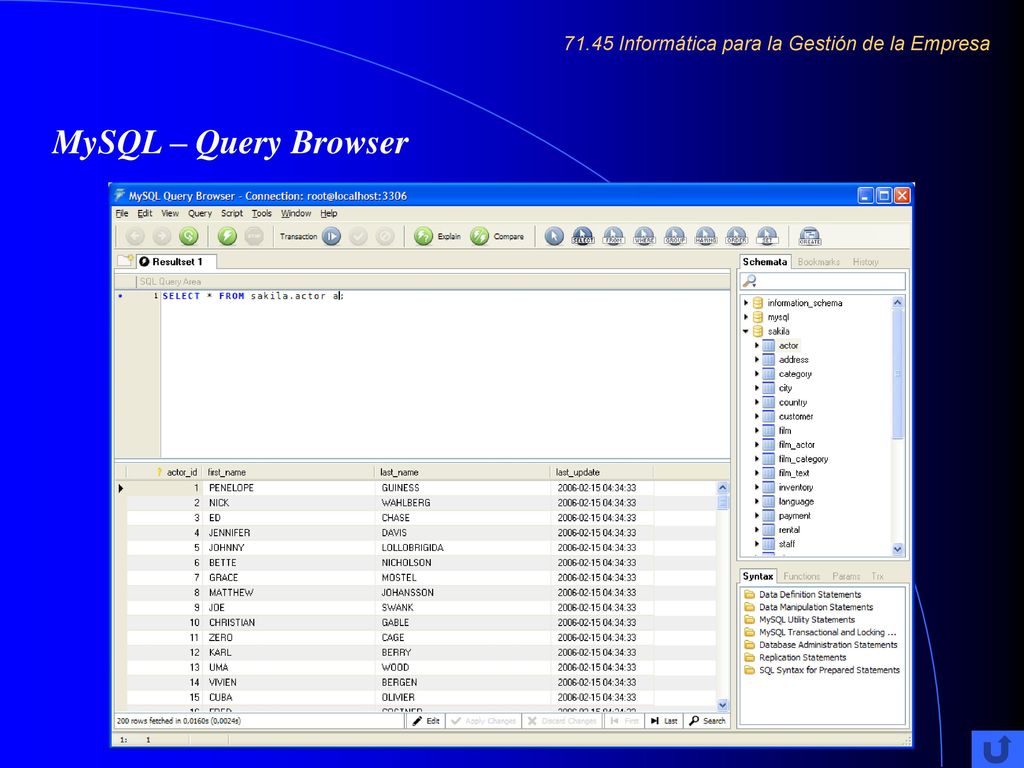Jump to the Last row button
The height and width of the screenshot is (768, 1024).
click(x=664, y=721)
